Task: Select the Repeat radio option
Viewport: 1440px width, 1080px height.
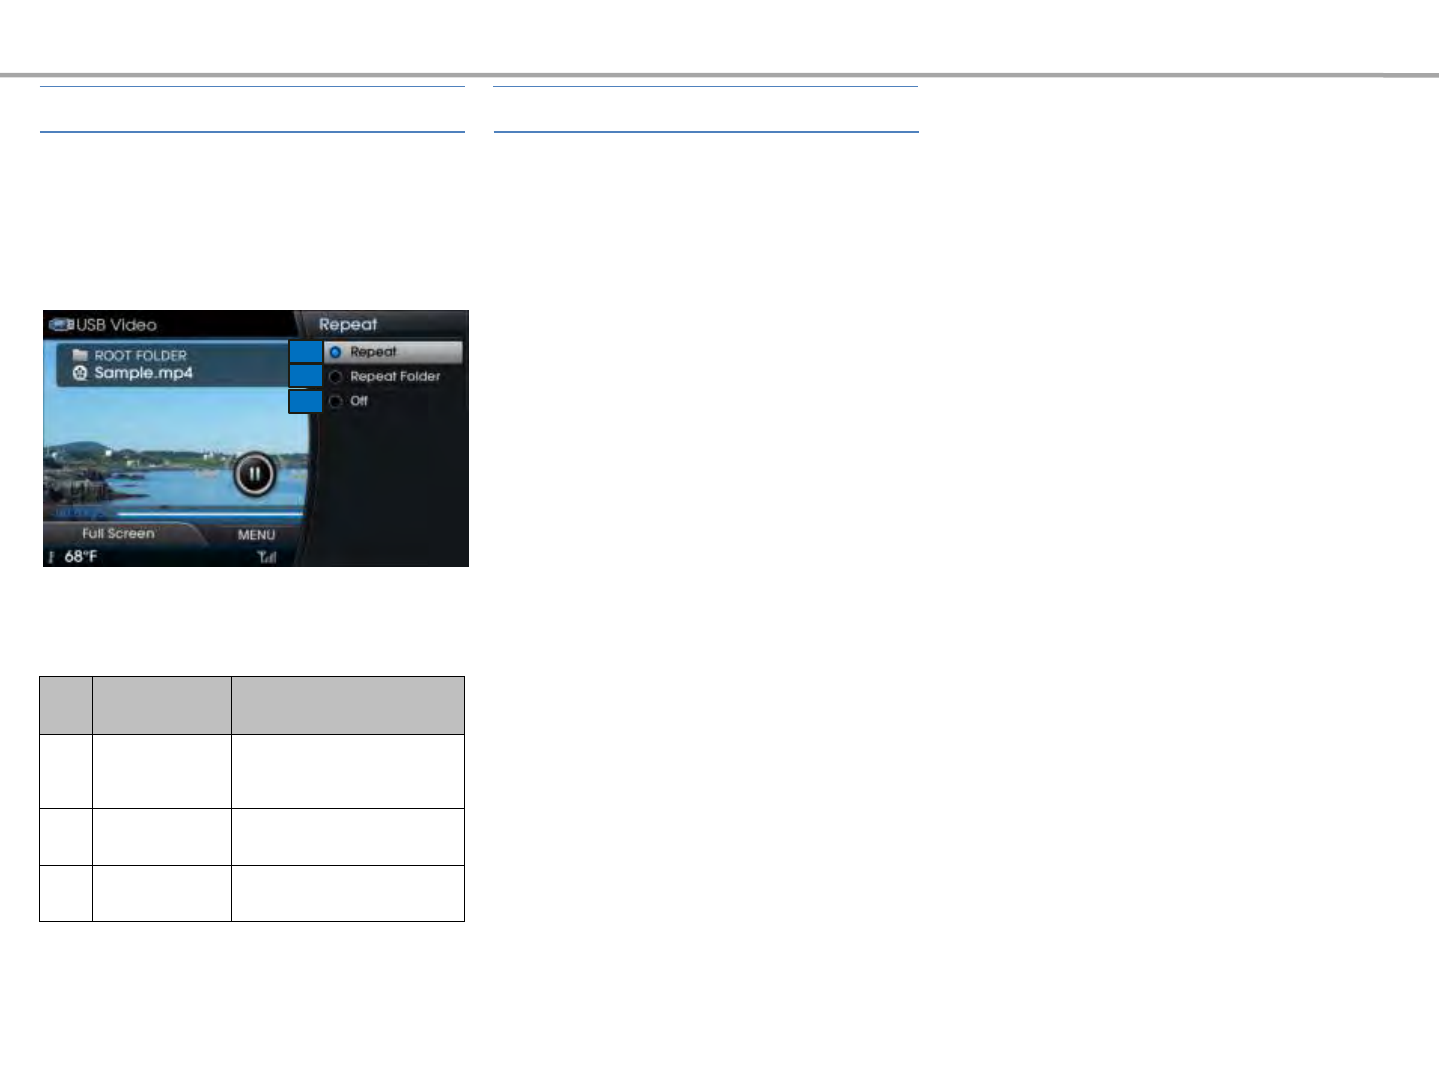Action: (393, 352)
